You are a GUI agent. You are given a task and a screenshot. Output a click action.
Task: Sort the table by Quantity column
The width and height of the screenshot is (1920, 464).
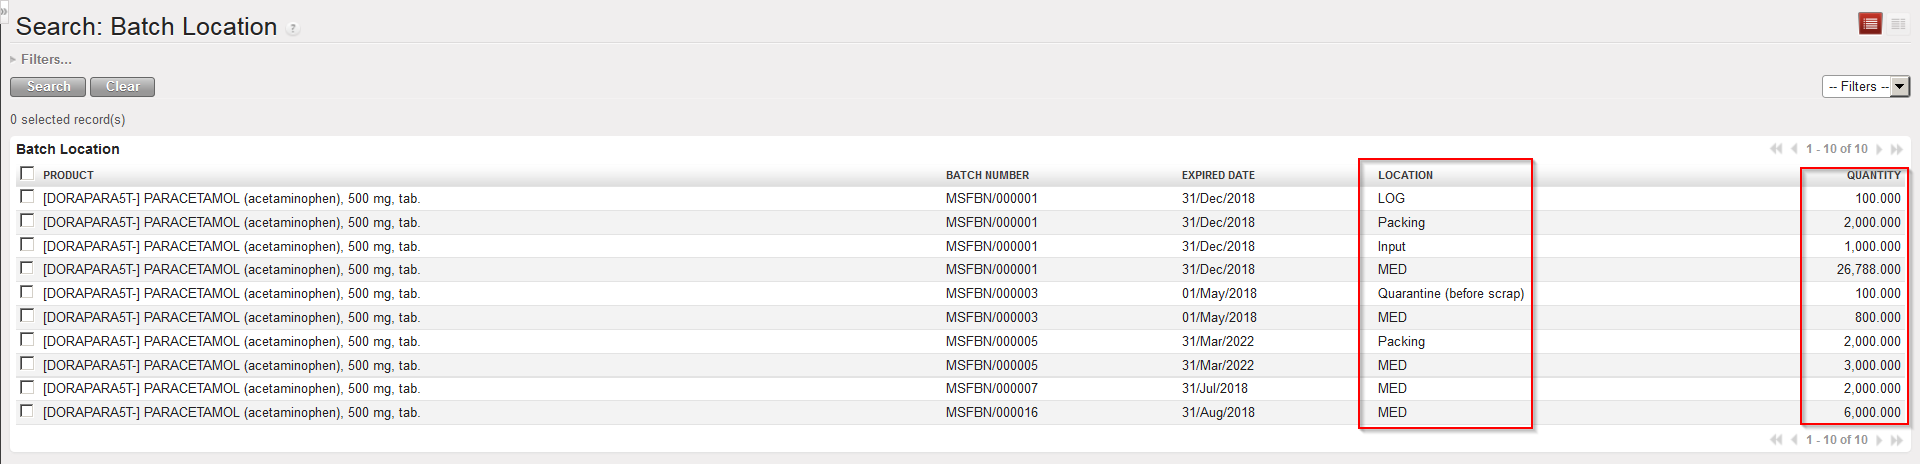(x=1873, y=175)
